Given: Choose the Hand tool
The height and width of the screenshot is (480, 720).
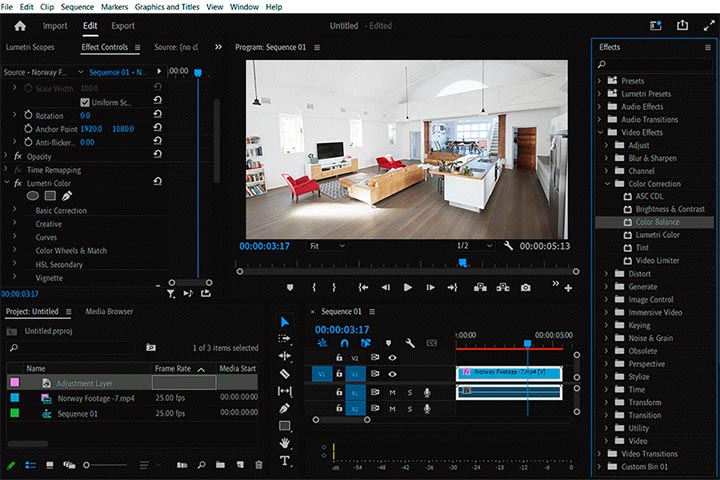Looking at the screenshot, I should click(285, 443).
